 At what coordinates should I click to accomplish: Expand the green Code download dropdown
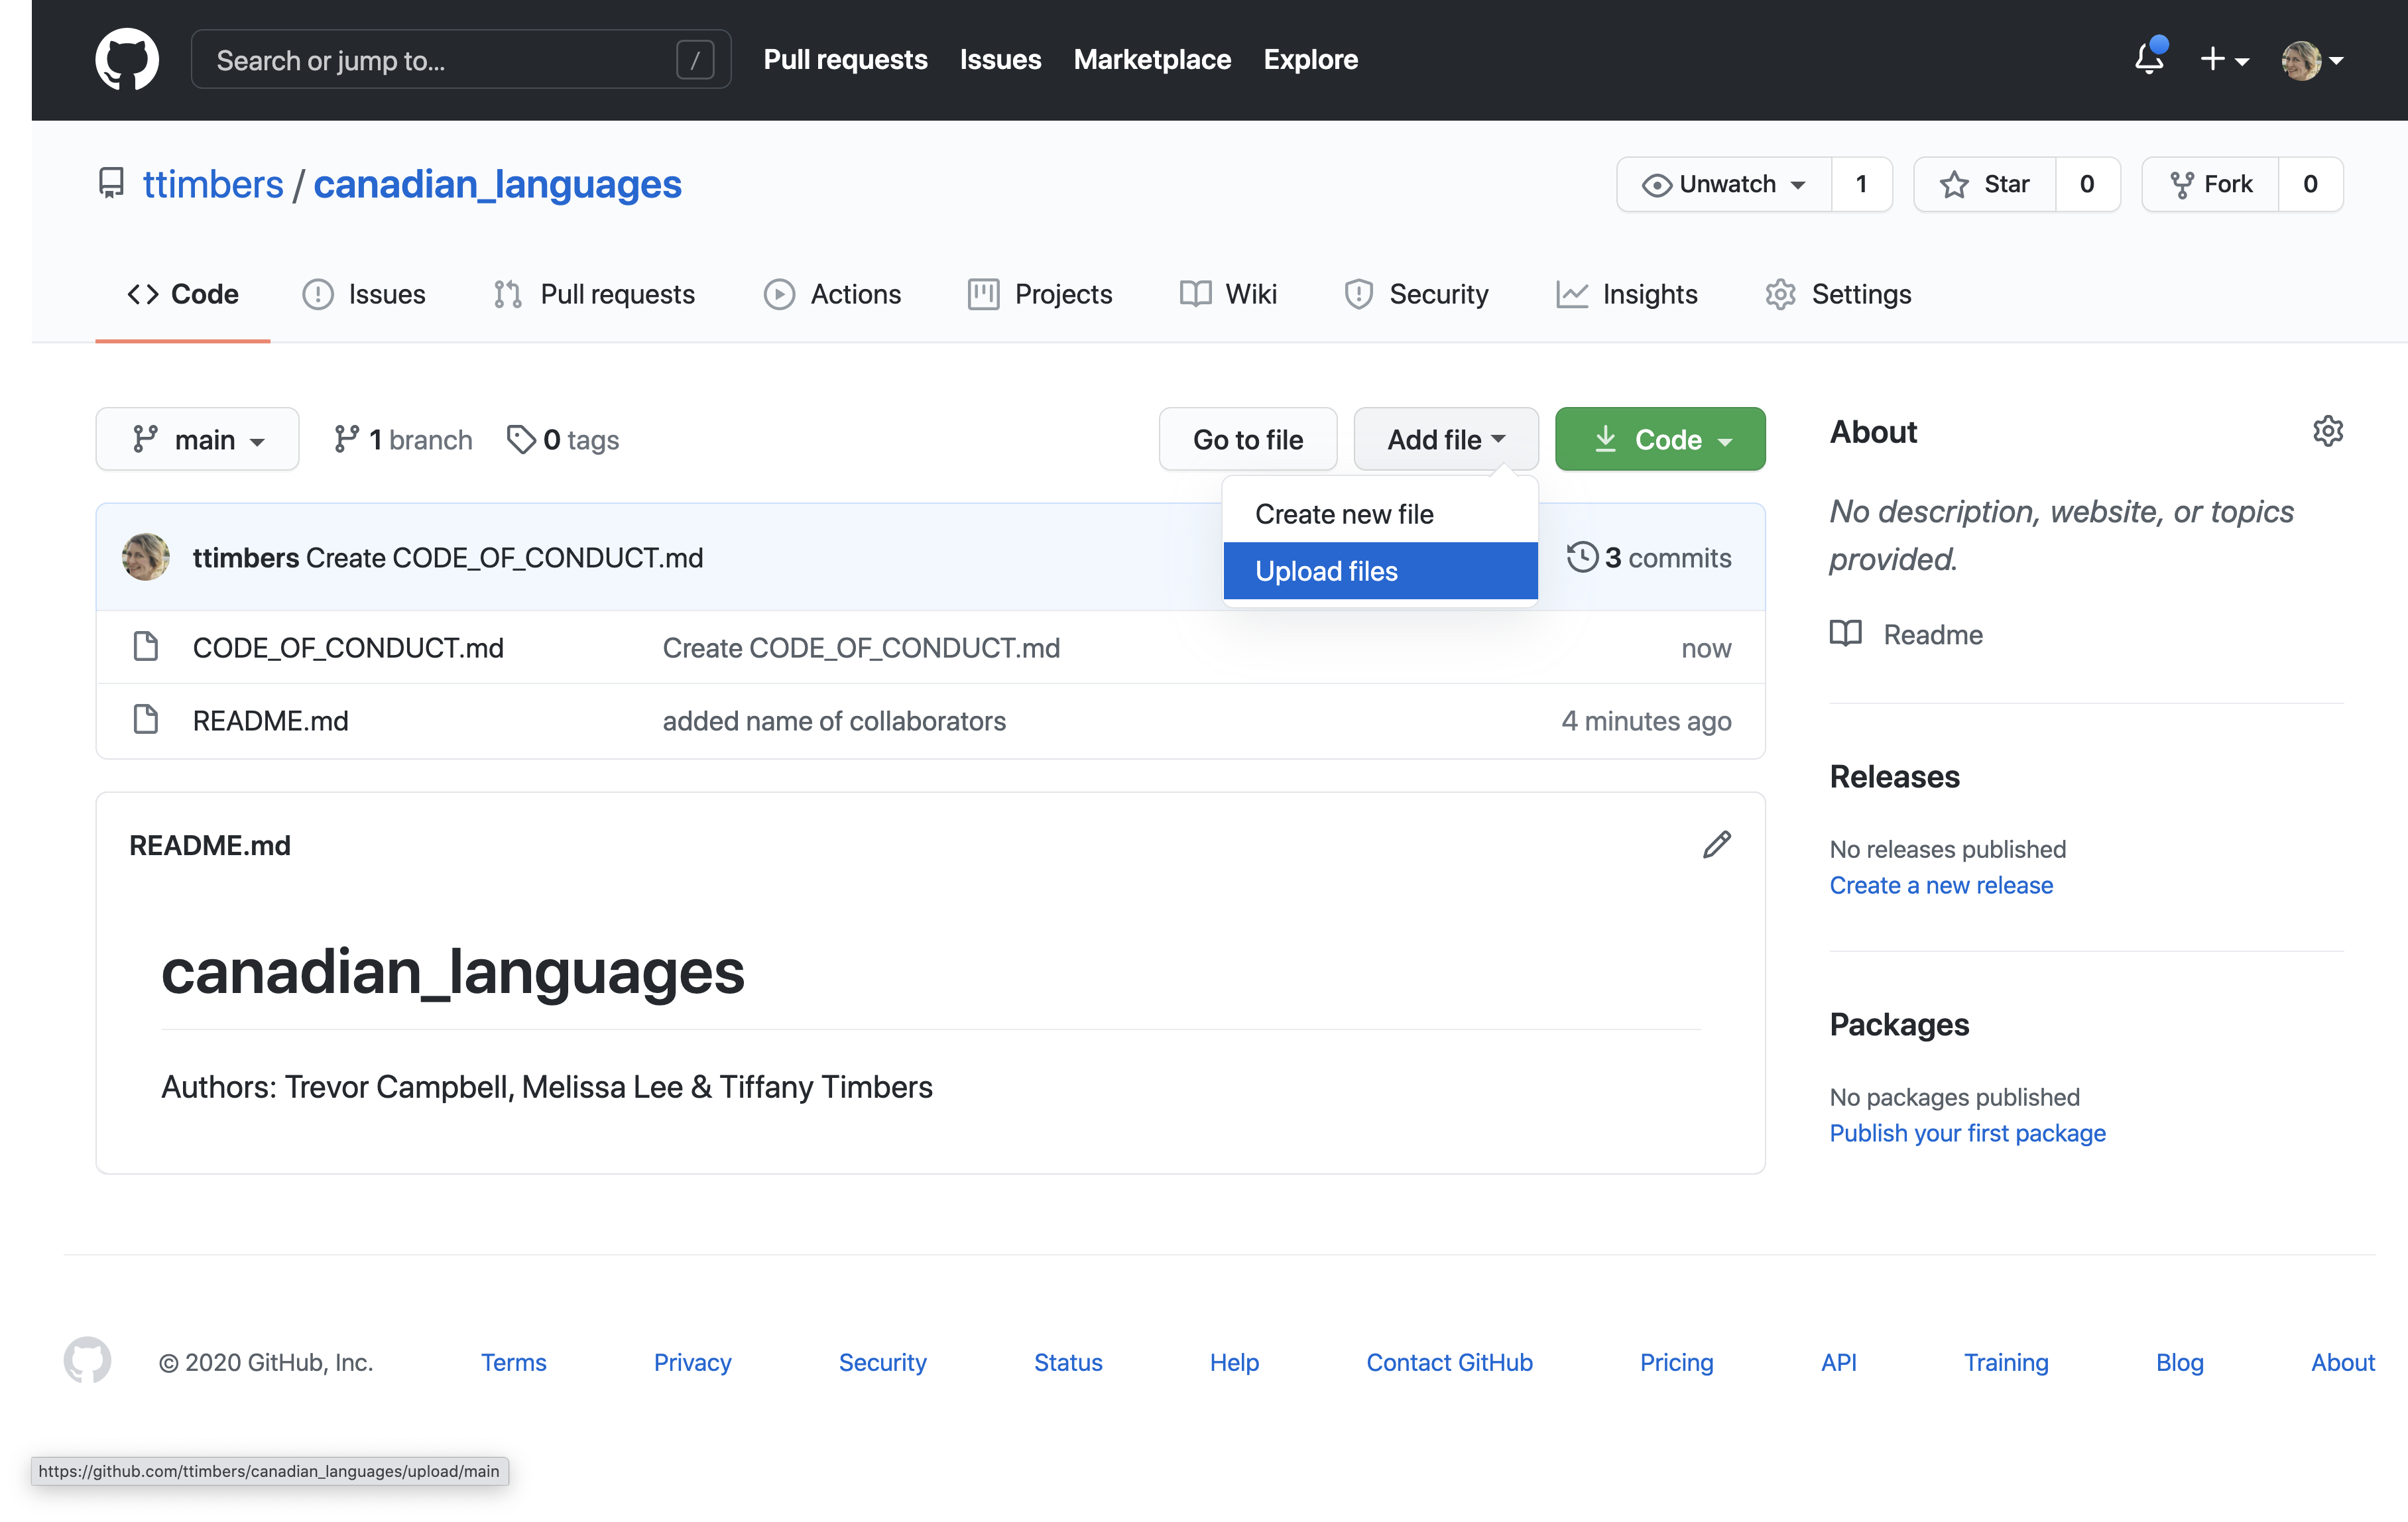click(1660, 439)
